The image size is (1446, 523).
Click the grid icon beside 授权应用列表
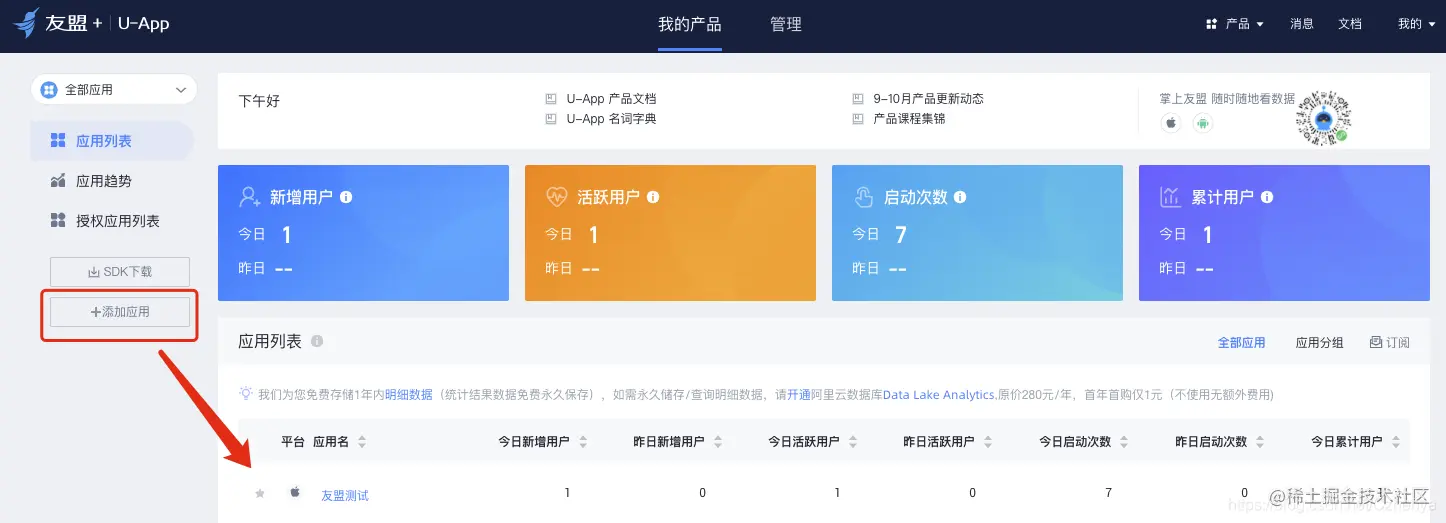pos(58,220)
